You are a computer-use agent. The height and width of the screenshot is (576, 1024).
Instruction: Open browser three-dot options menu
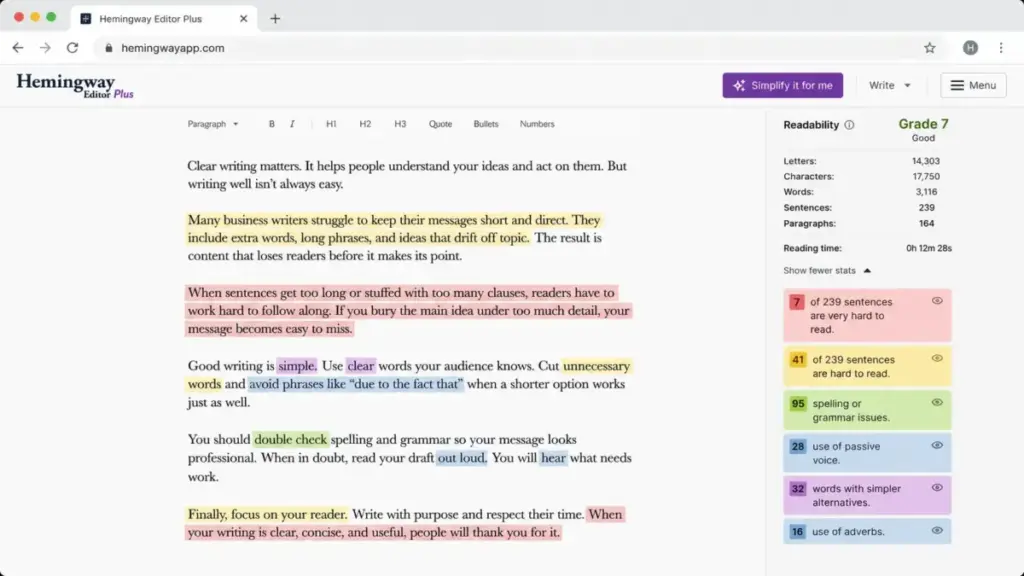(x=1001, y=48)
